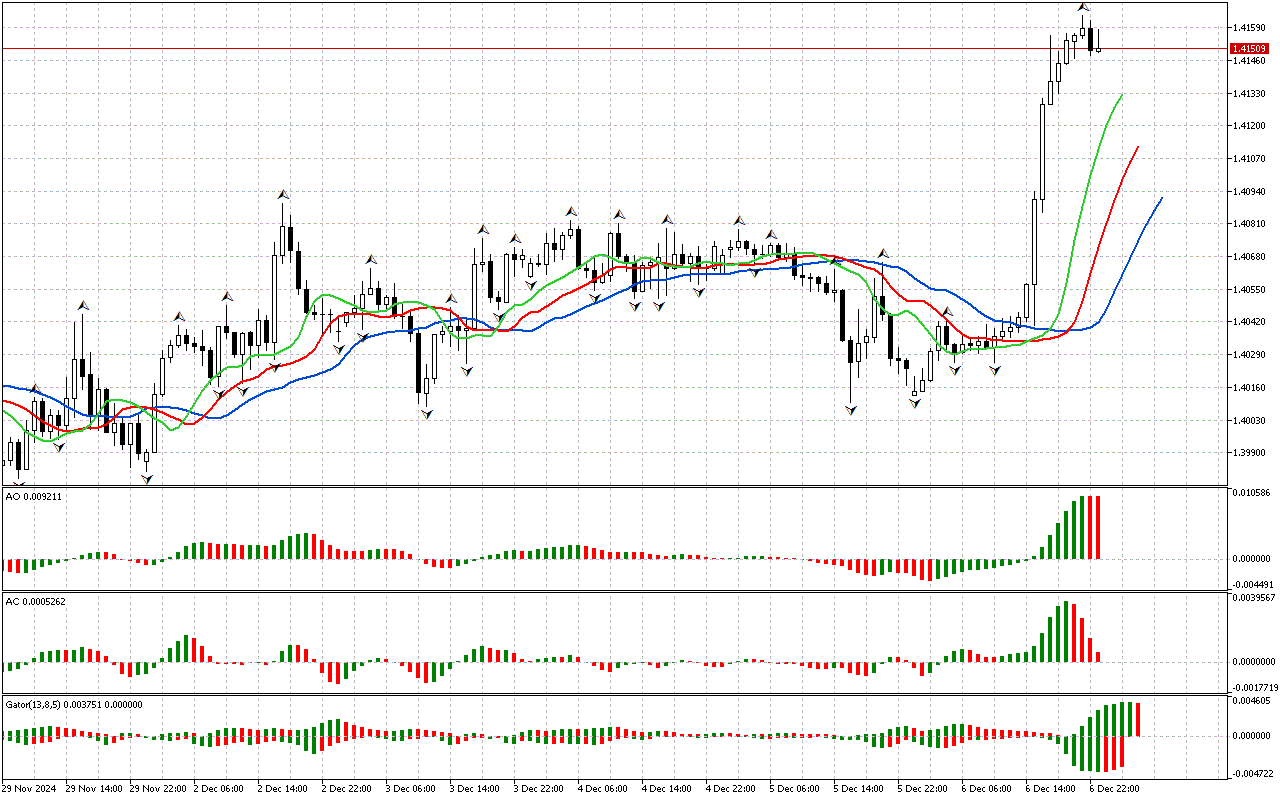Select the 6 Dec 22:00 time label
The width and height of the screenshot is (1280, 800).
point(1115,788)
